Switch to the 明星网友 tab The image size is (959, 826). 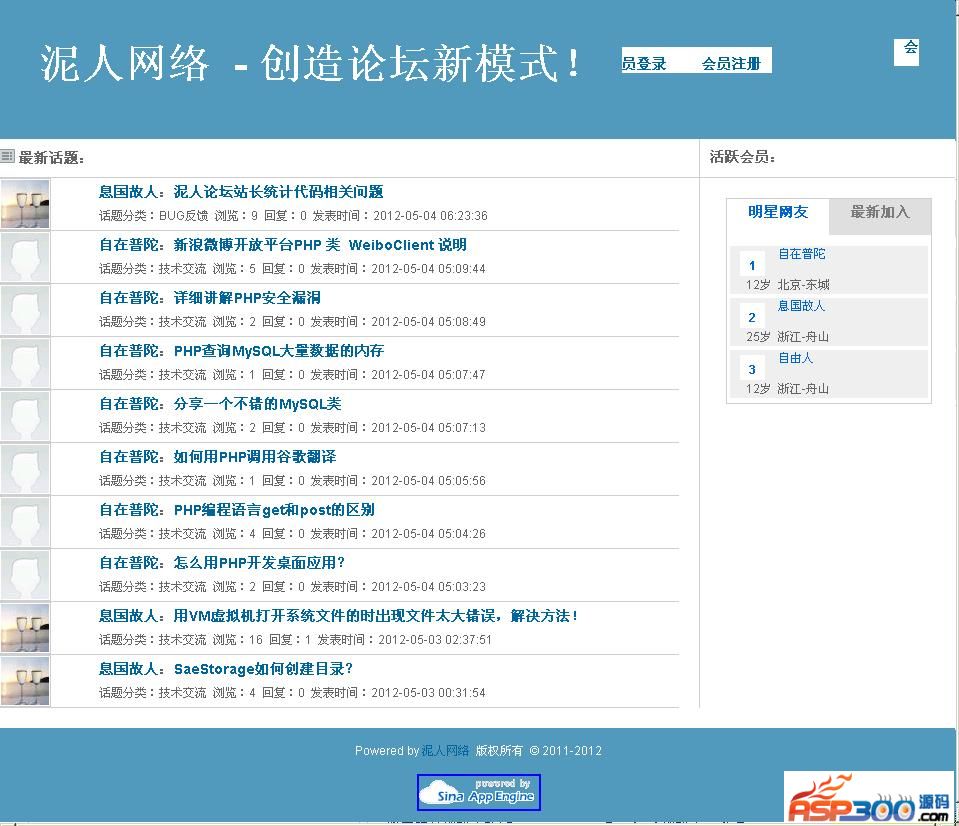point(778,212)
